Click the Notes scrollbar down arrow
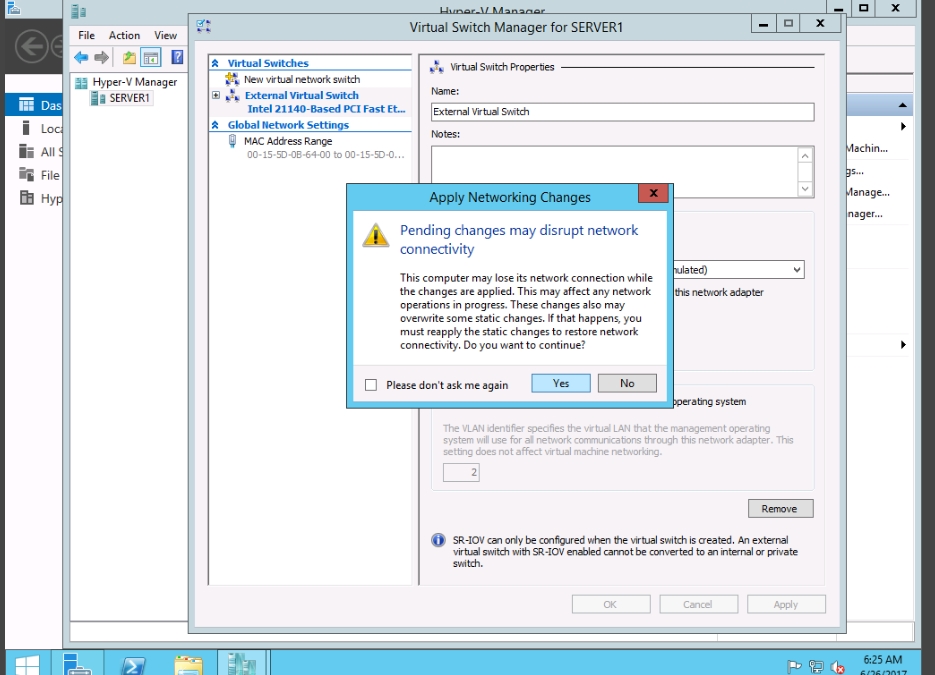935x675 pixels. (805, 189)
